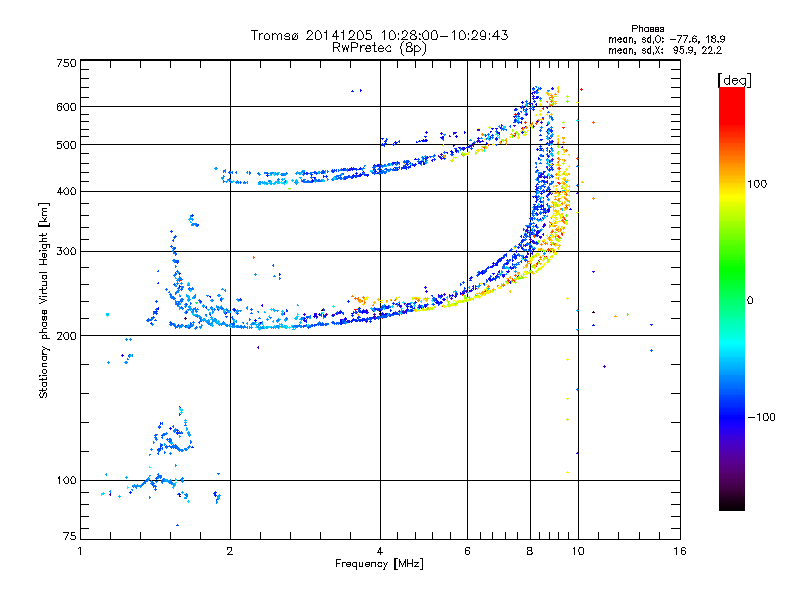This screenshot has height=600, width=800.
Task: Click the 'Frequency [MHz]' axis label
Action: 379,564
